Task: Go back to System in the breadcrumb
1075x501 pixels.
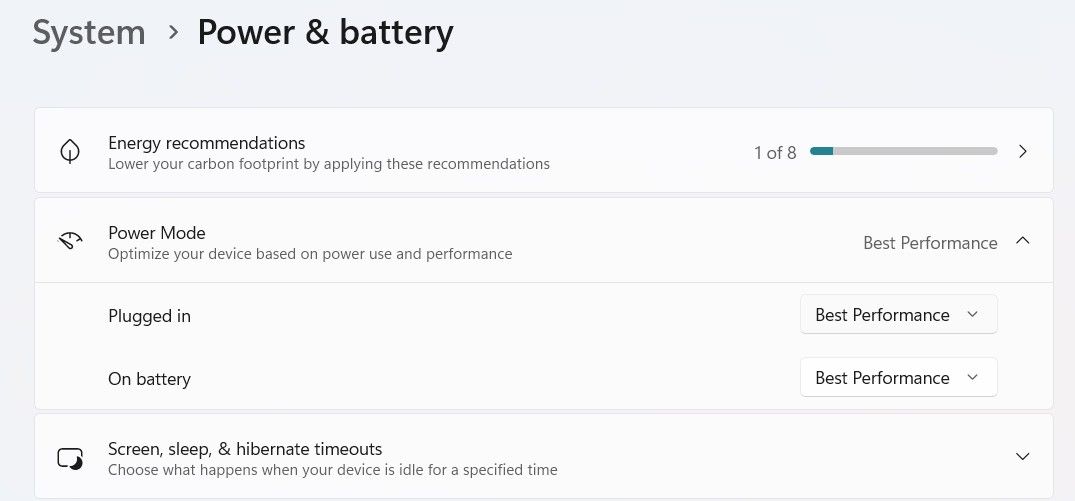Action: [x=89, y=32]
